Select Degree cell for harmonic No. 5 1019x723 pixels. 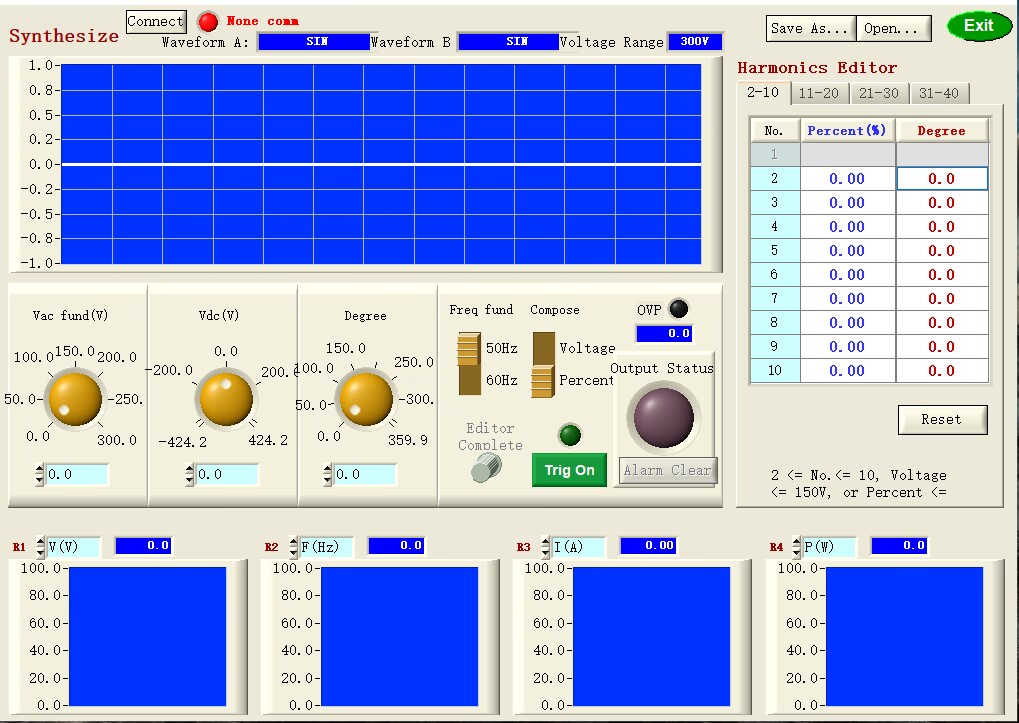tap(942, 251)
